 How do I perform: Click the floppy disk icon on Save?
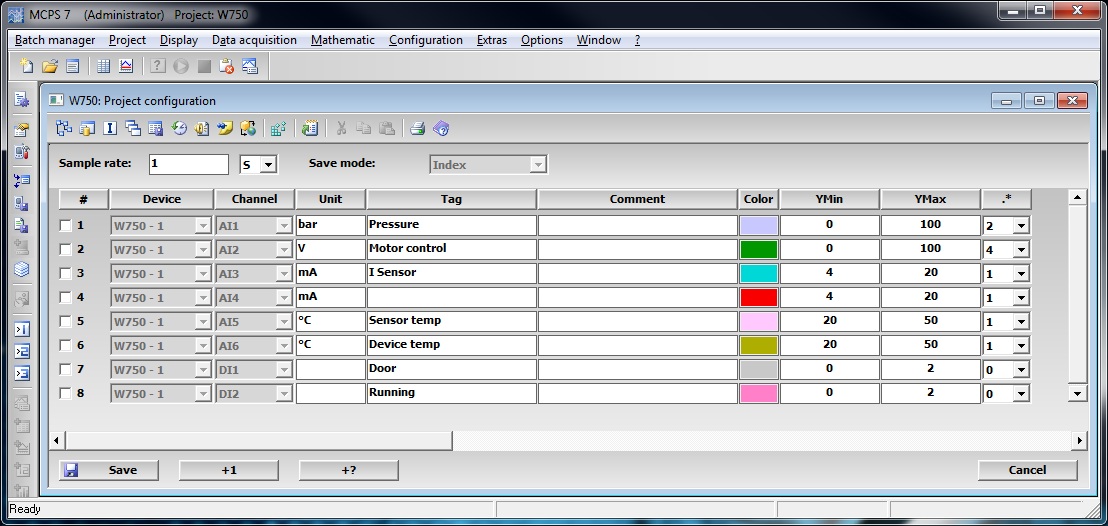point(71,470)
